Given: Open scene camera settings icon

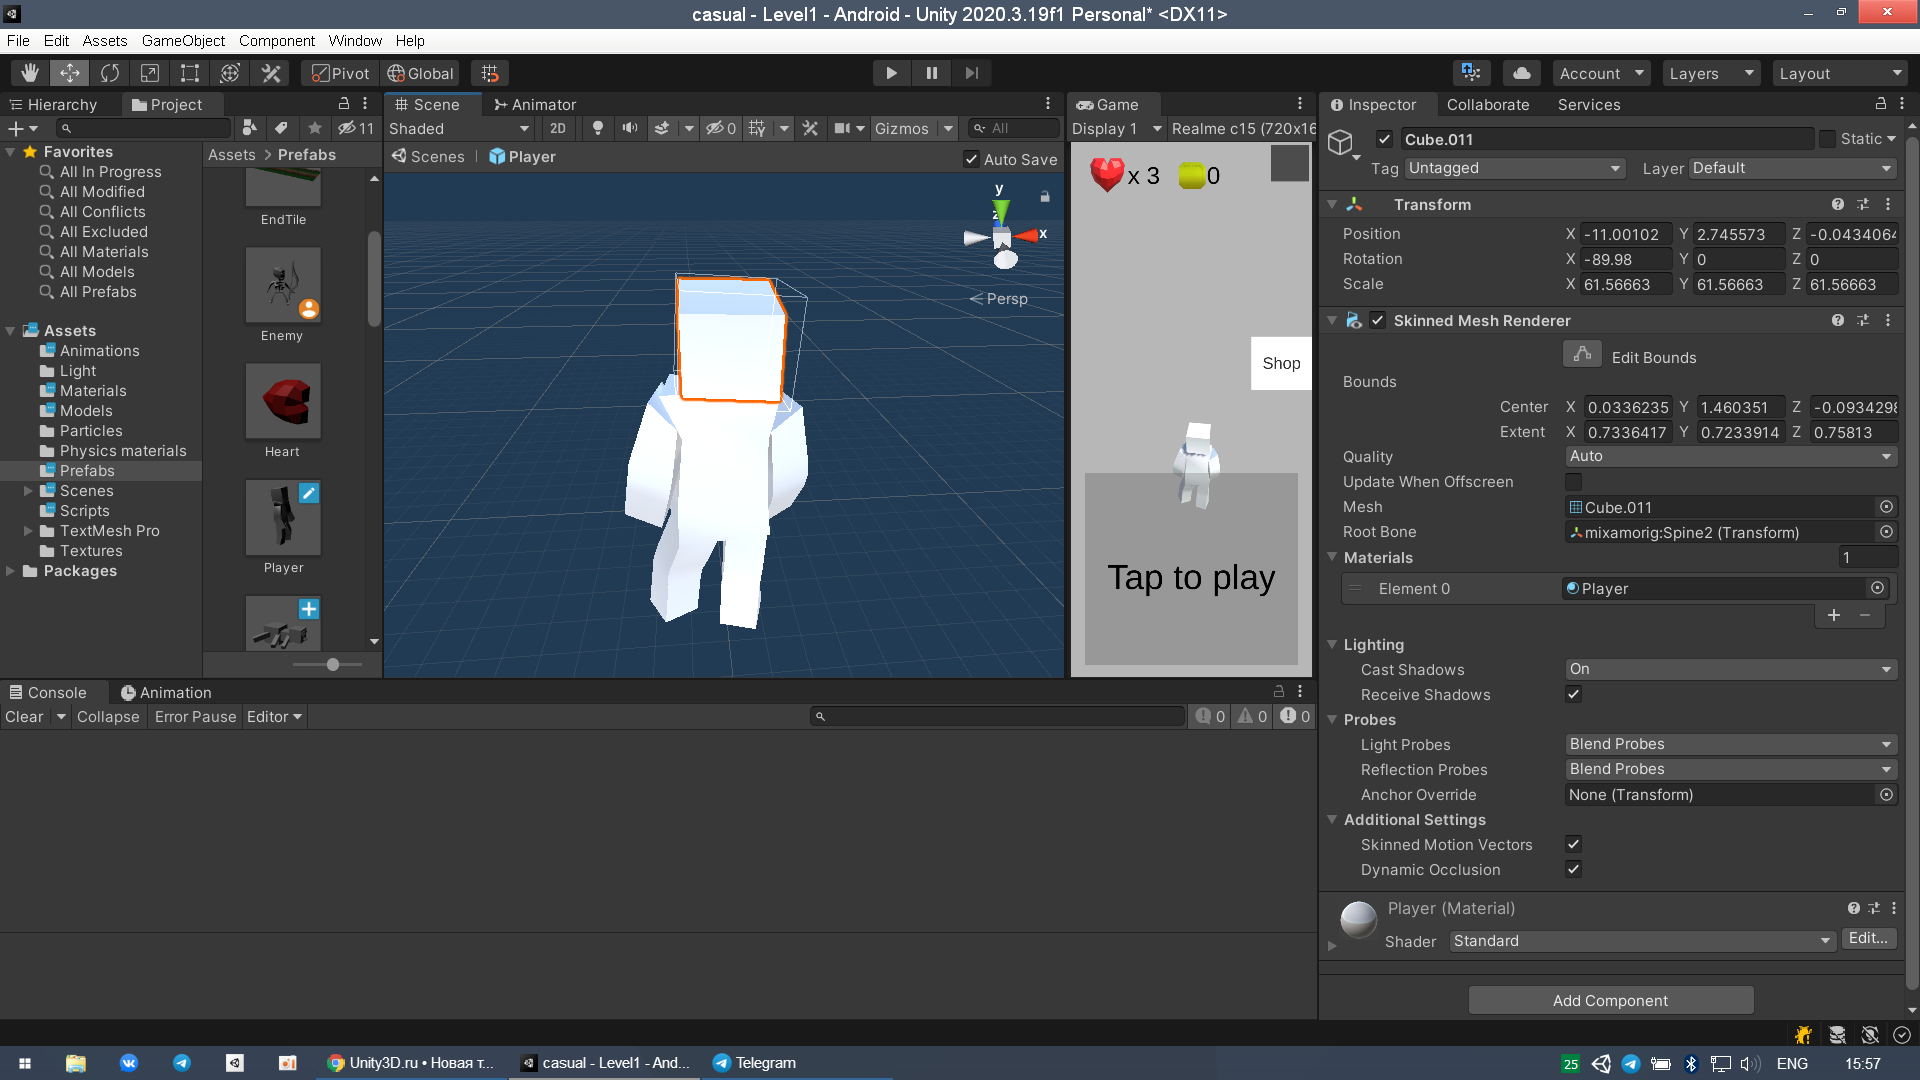Looking at the screenshot, I should (x=842, y=128).
